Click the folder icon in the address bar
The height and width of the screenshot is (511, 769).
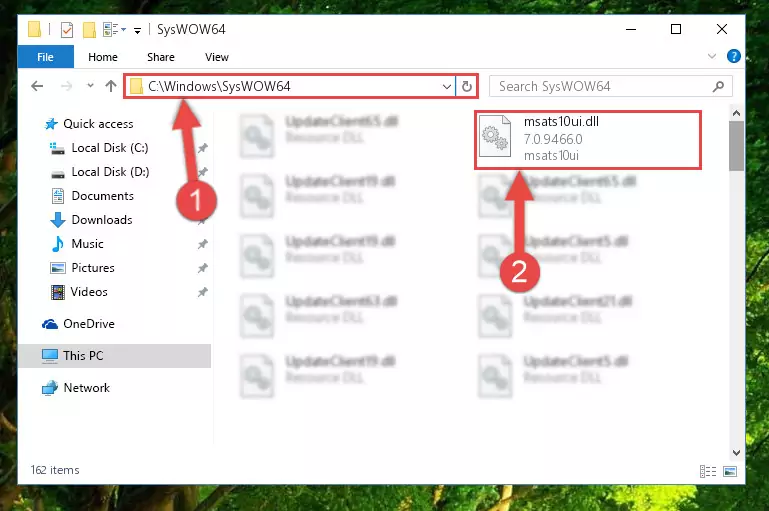pyautogui.click(x=136, y=87)
